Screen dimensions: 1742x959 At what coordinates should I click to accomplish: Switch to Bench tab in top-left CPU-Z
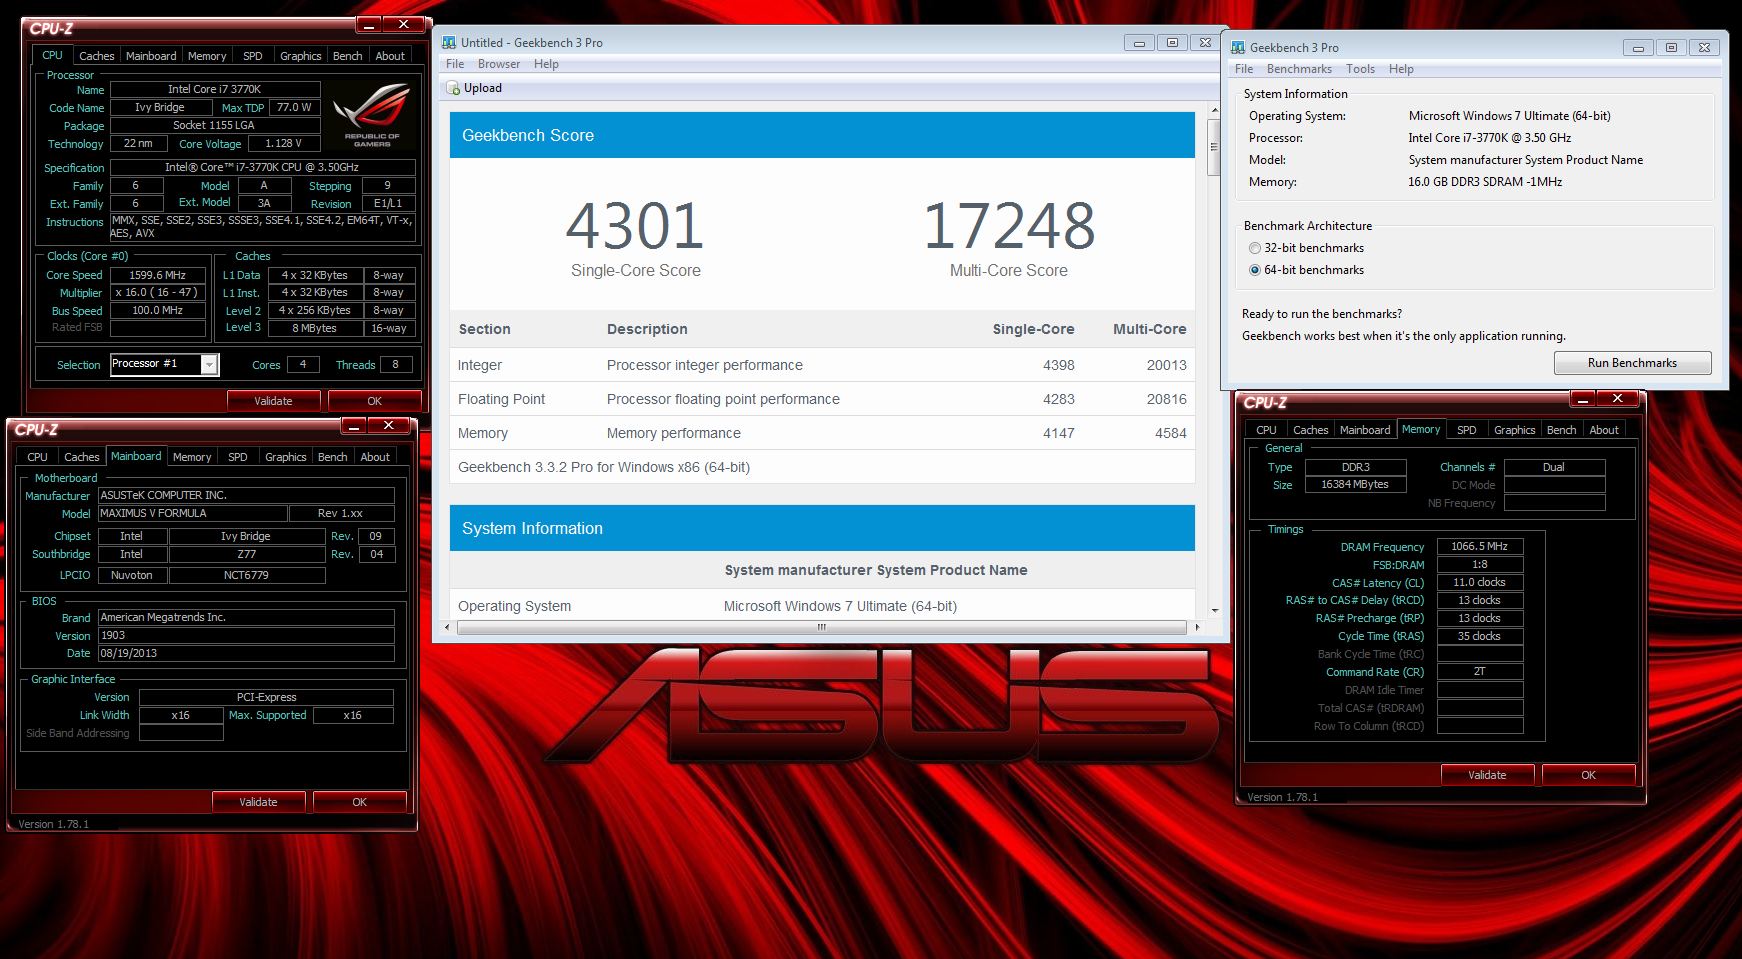(348, 56)
